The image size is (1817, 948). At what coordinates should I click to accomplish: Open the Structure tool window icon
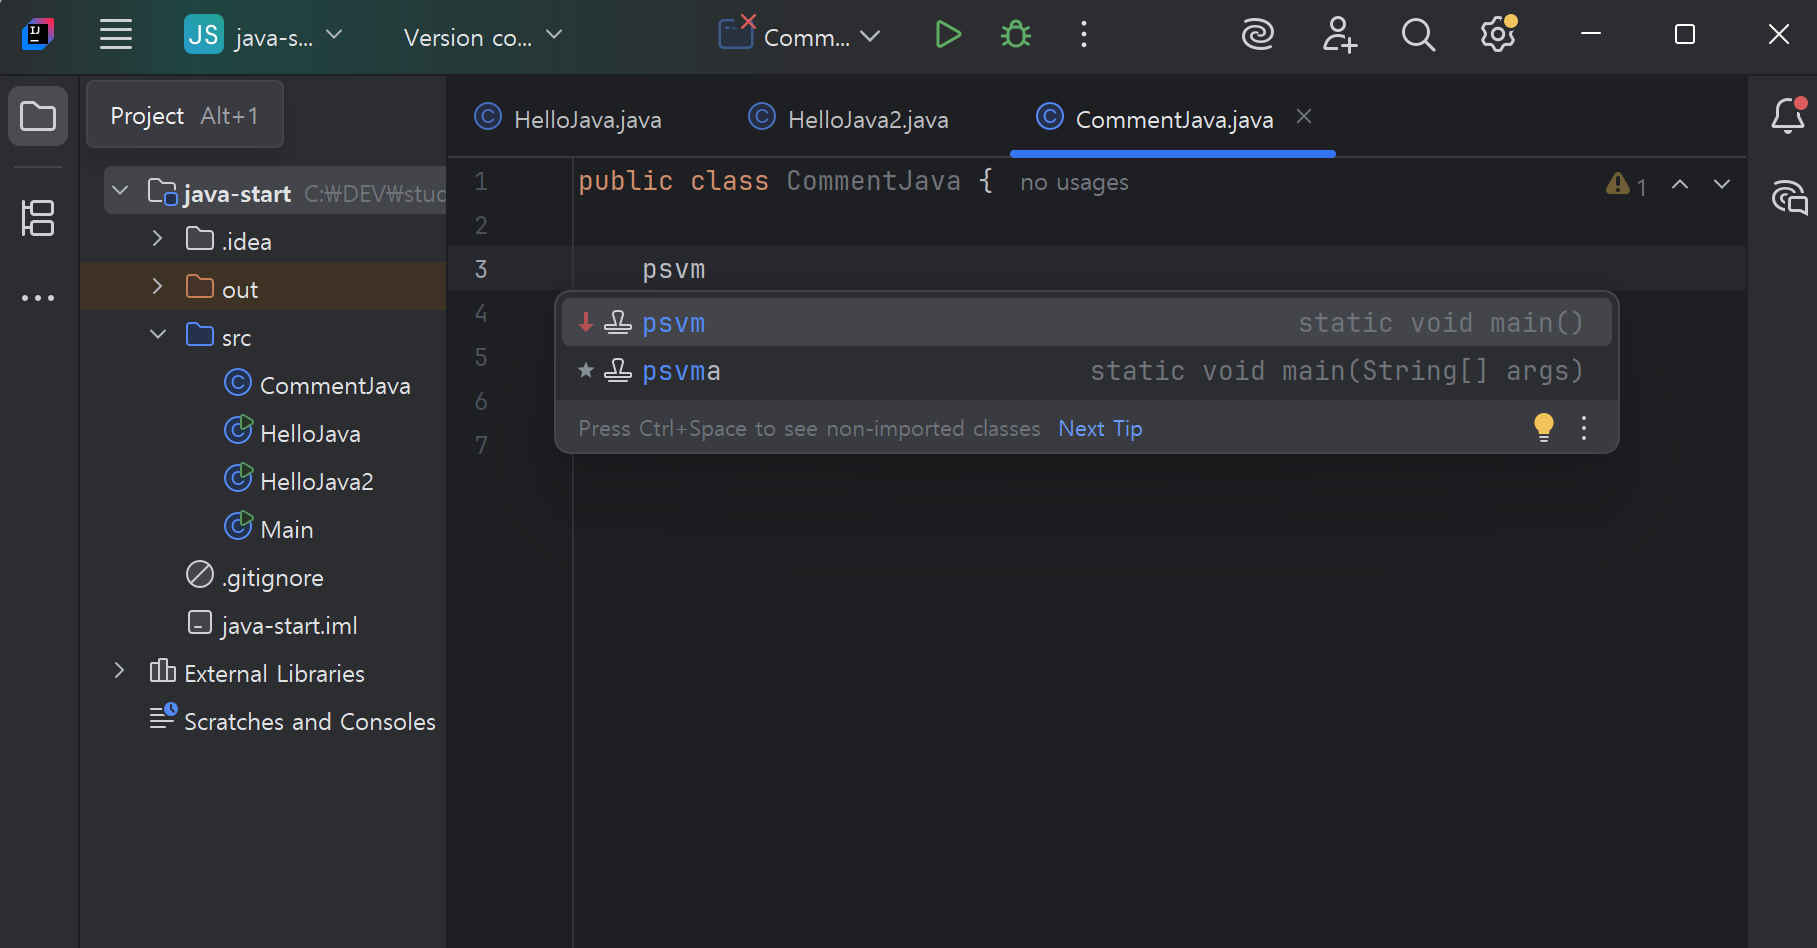[x=38, y=218]
